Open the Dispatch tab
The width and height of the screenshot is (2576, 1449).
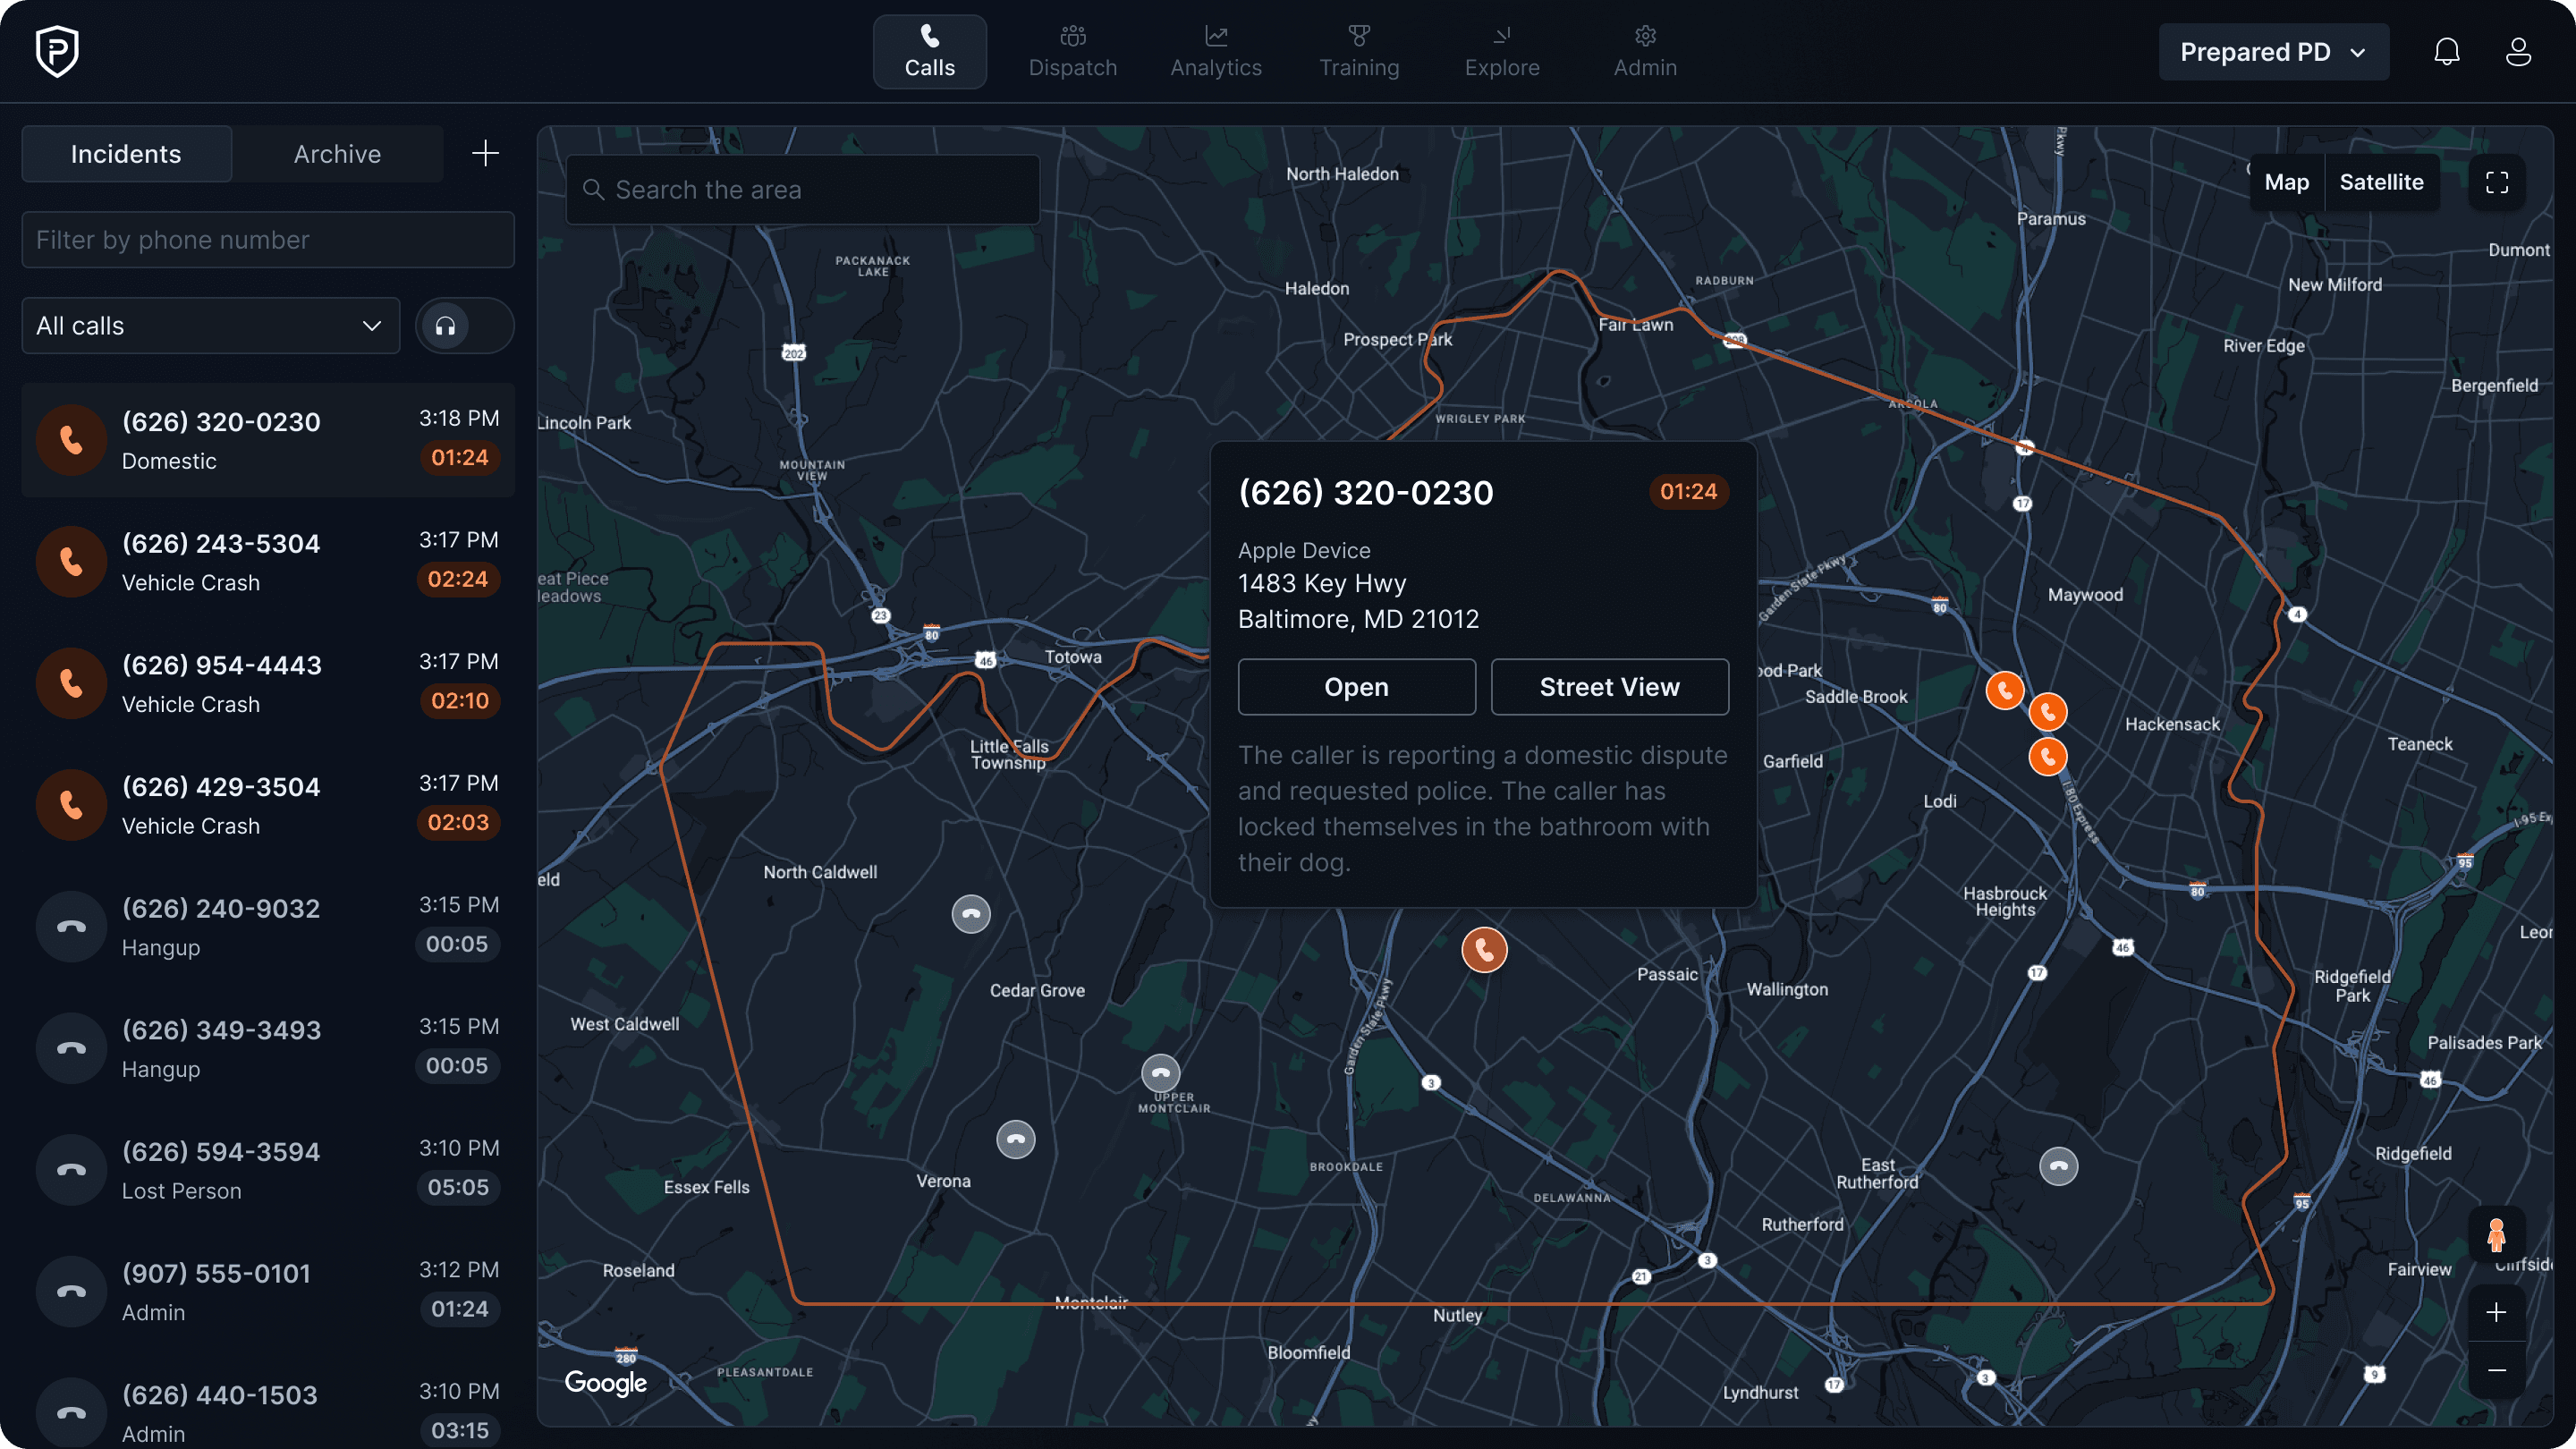1072,52
